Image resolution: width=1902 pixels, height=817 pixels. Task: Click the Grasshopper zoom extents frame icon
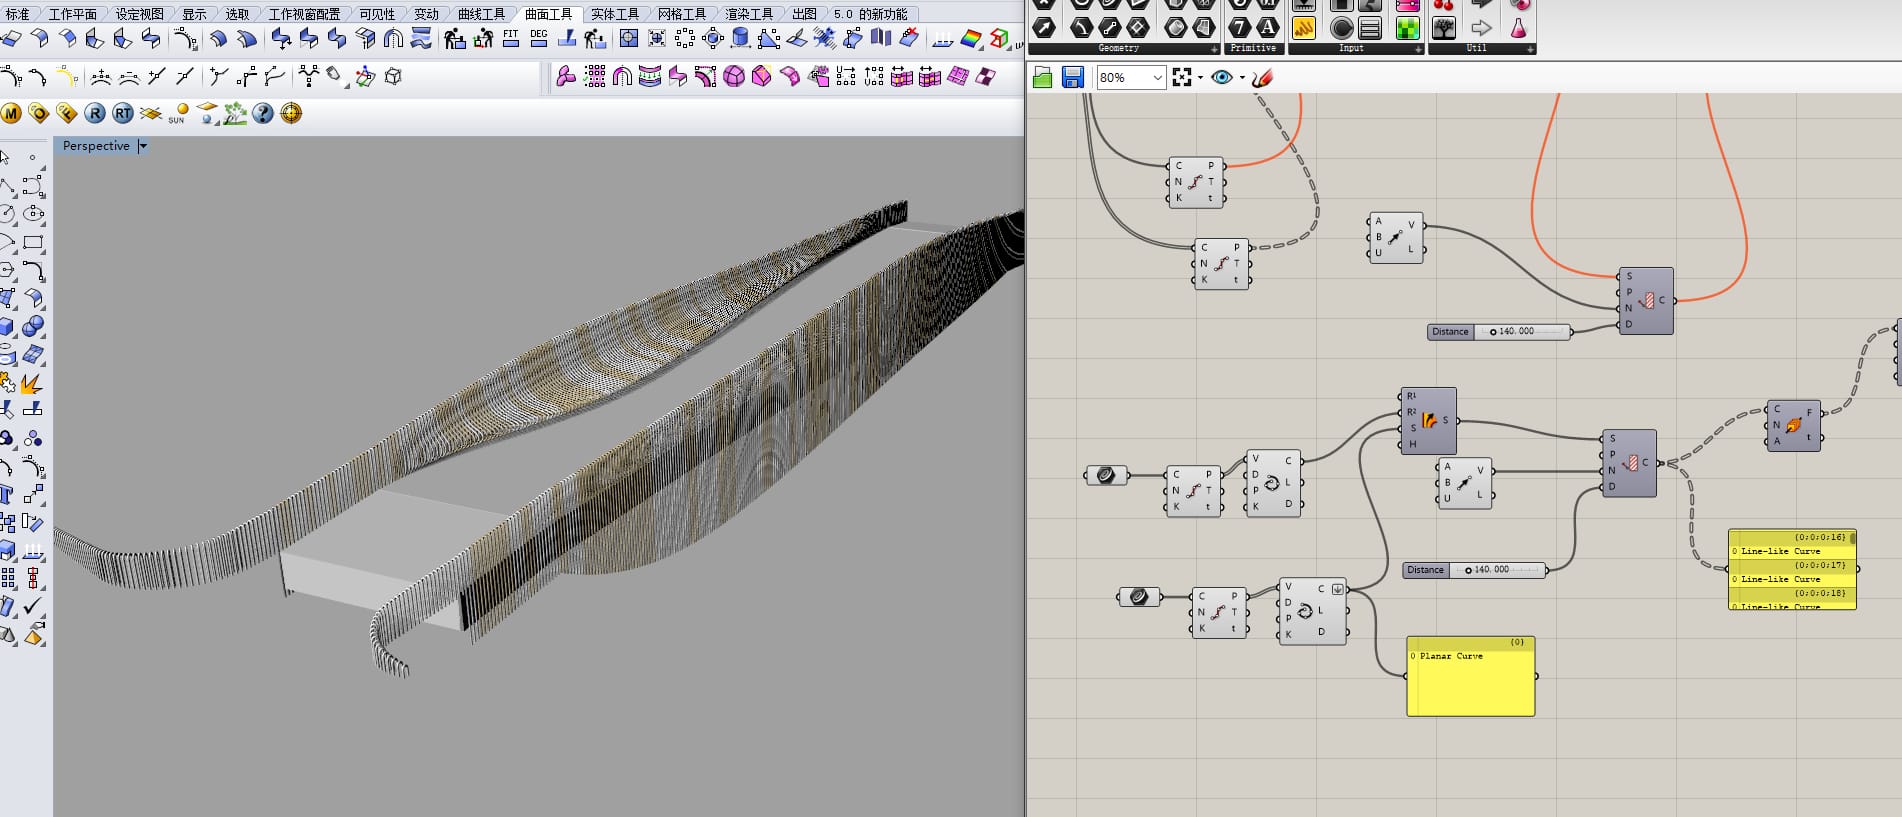point(1182,77)
